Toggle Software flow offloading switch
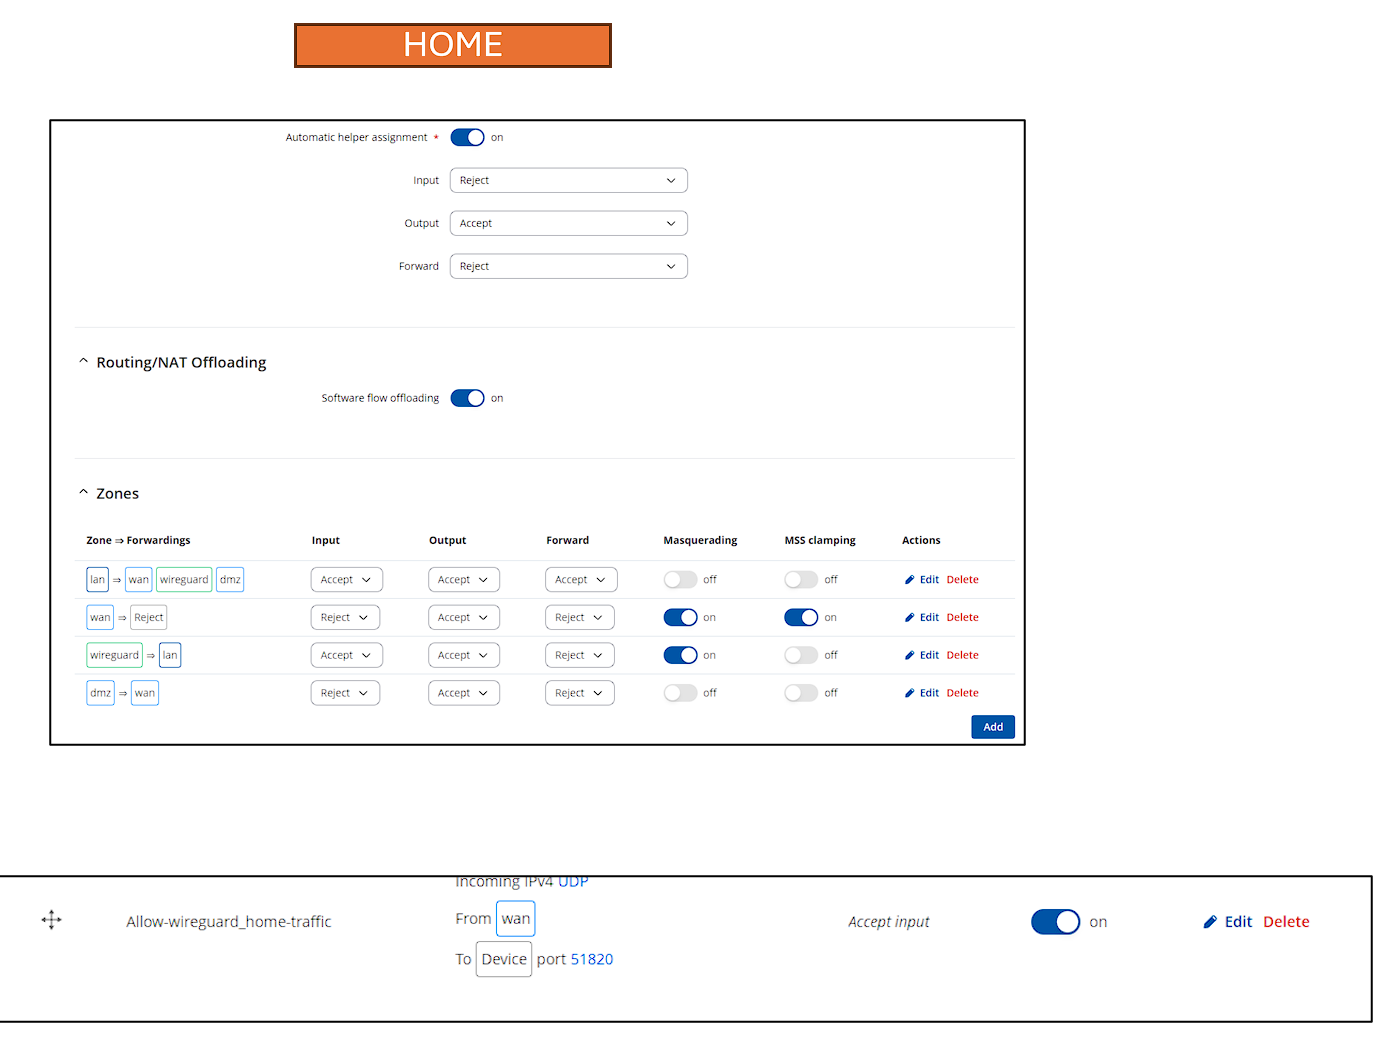The width and height of the screenshot is (1384, 1044). [467, 398]
